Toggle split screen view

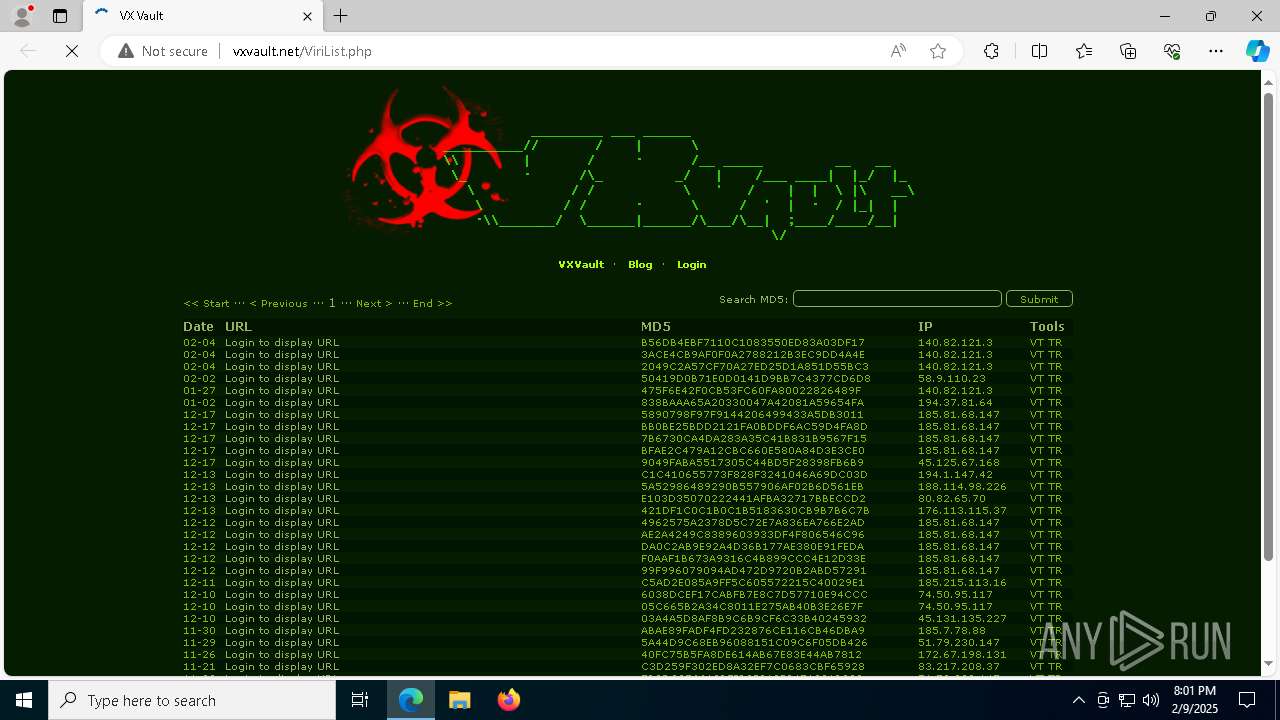click(x=1039, y=51)
